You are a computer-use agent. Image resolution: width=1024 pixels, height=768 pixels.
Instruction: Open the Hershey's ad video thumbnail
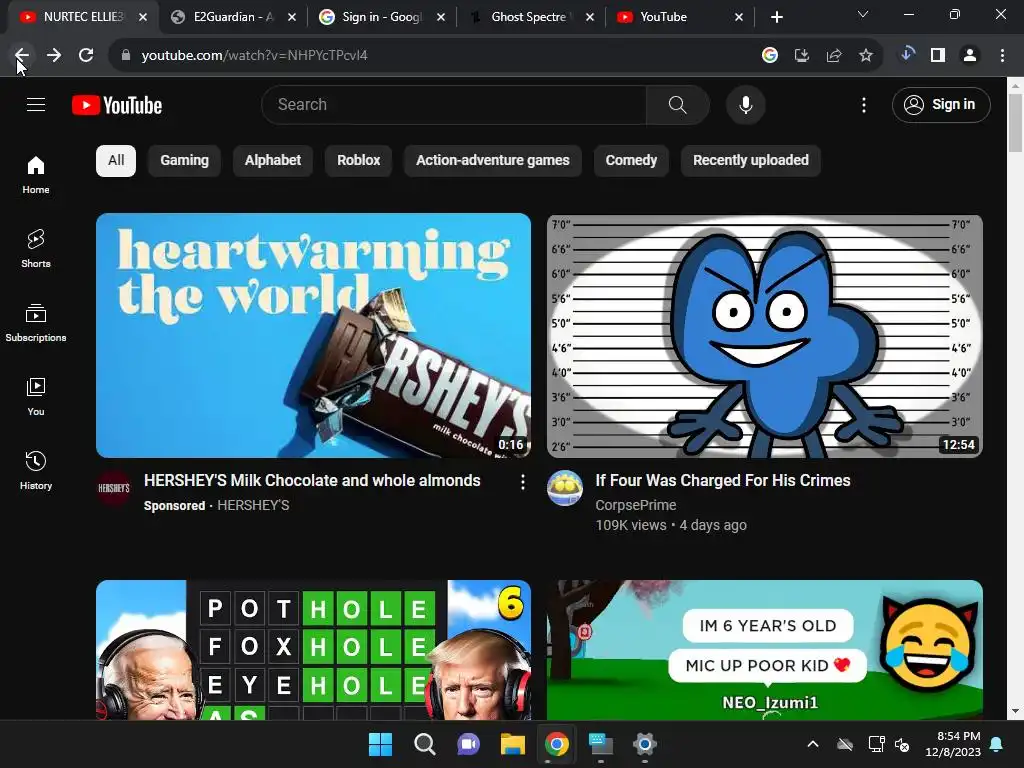click(313, 335)
